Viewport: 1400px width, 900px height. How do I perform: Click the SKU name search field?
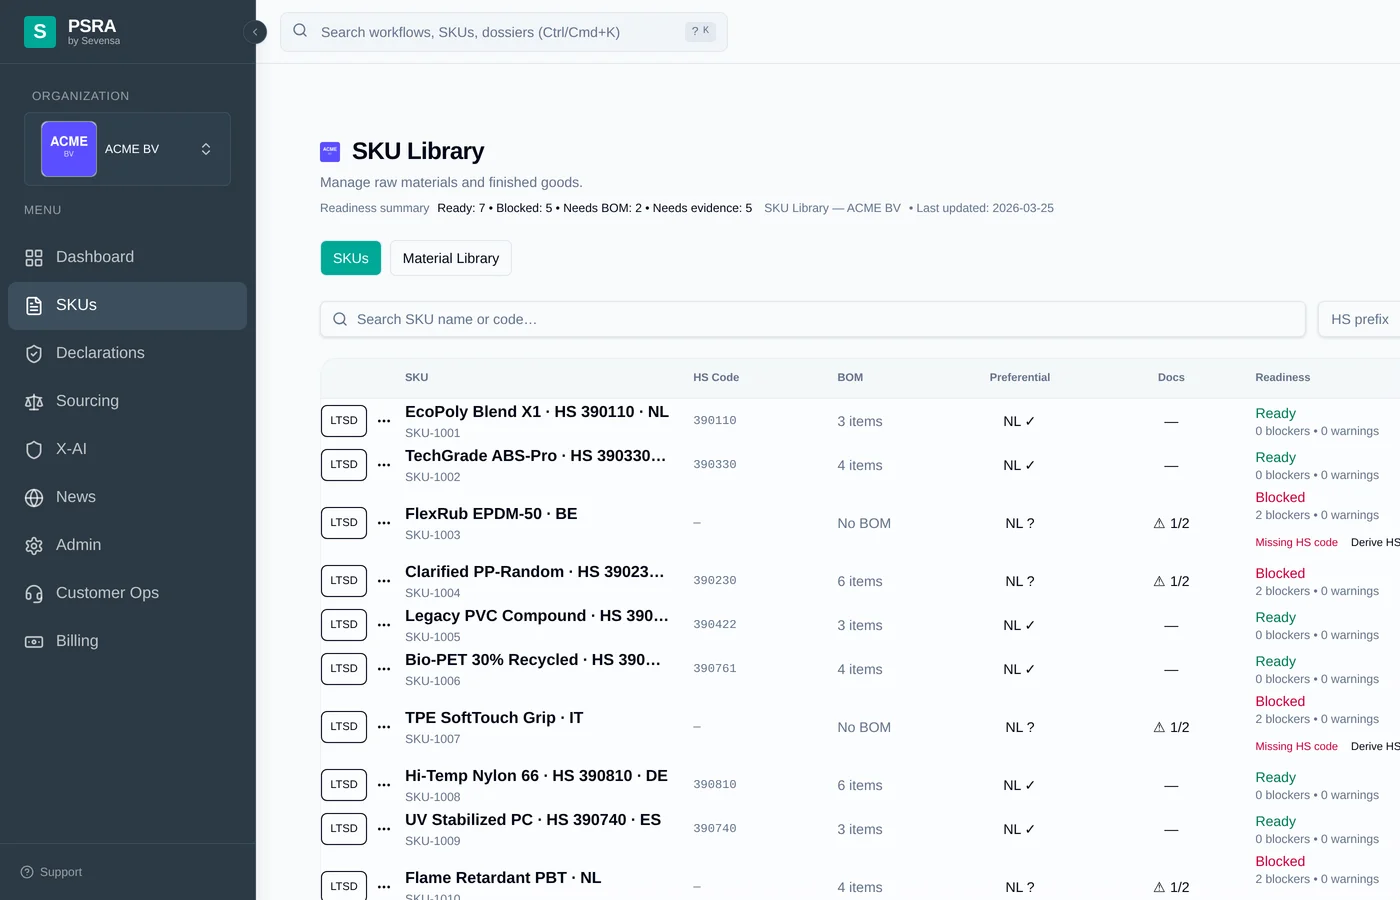(812, 319)
